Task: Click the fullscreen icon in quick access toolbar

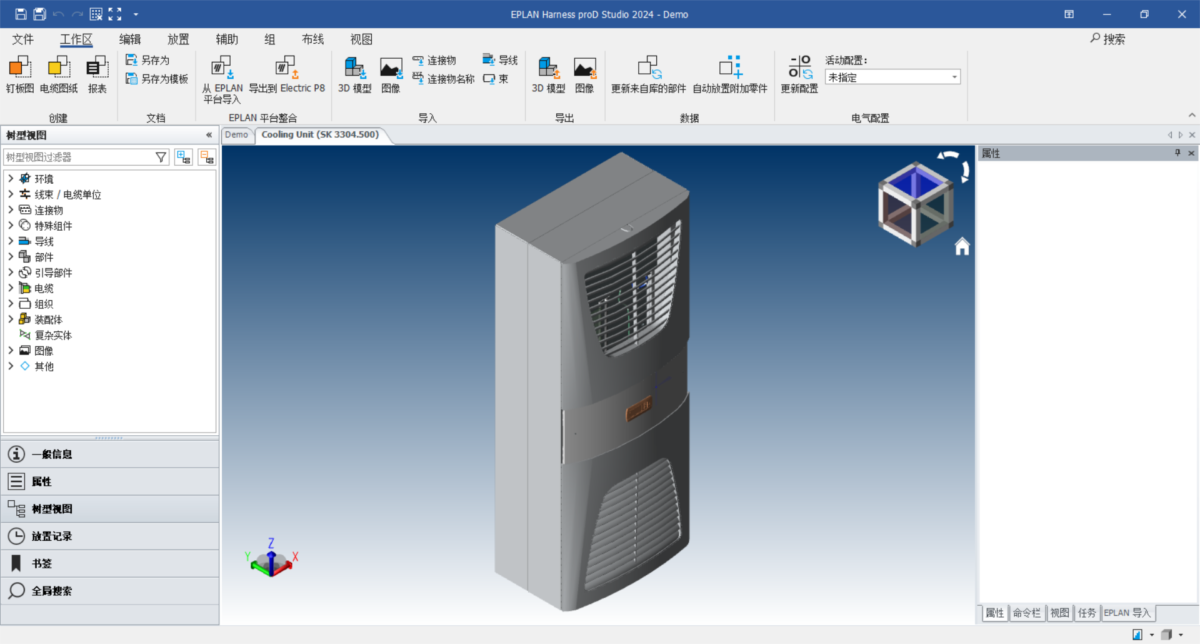Action: (x=115, y=14)
